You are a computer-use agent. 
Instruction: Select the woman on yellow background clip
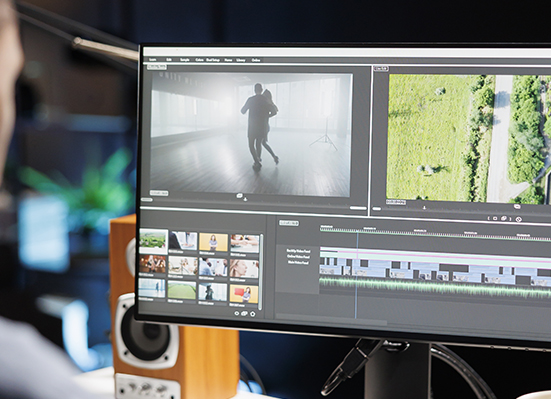click(213, 242)
